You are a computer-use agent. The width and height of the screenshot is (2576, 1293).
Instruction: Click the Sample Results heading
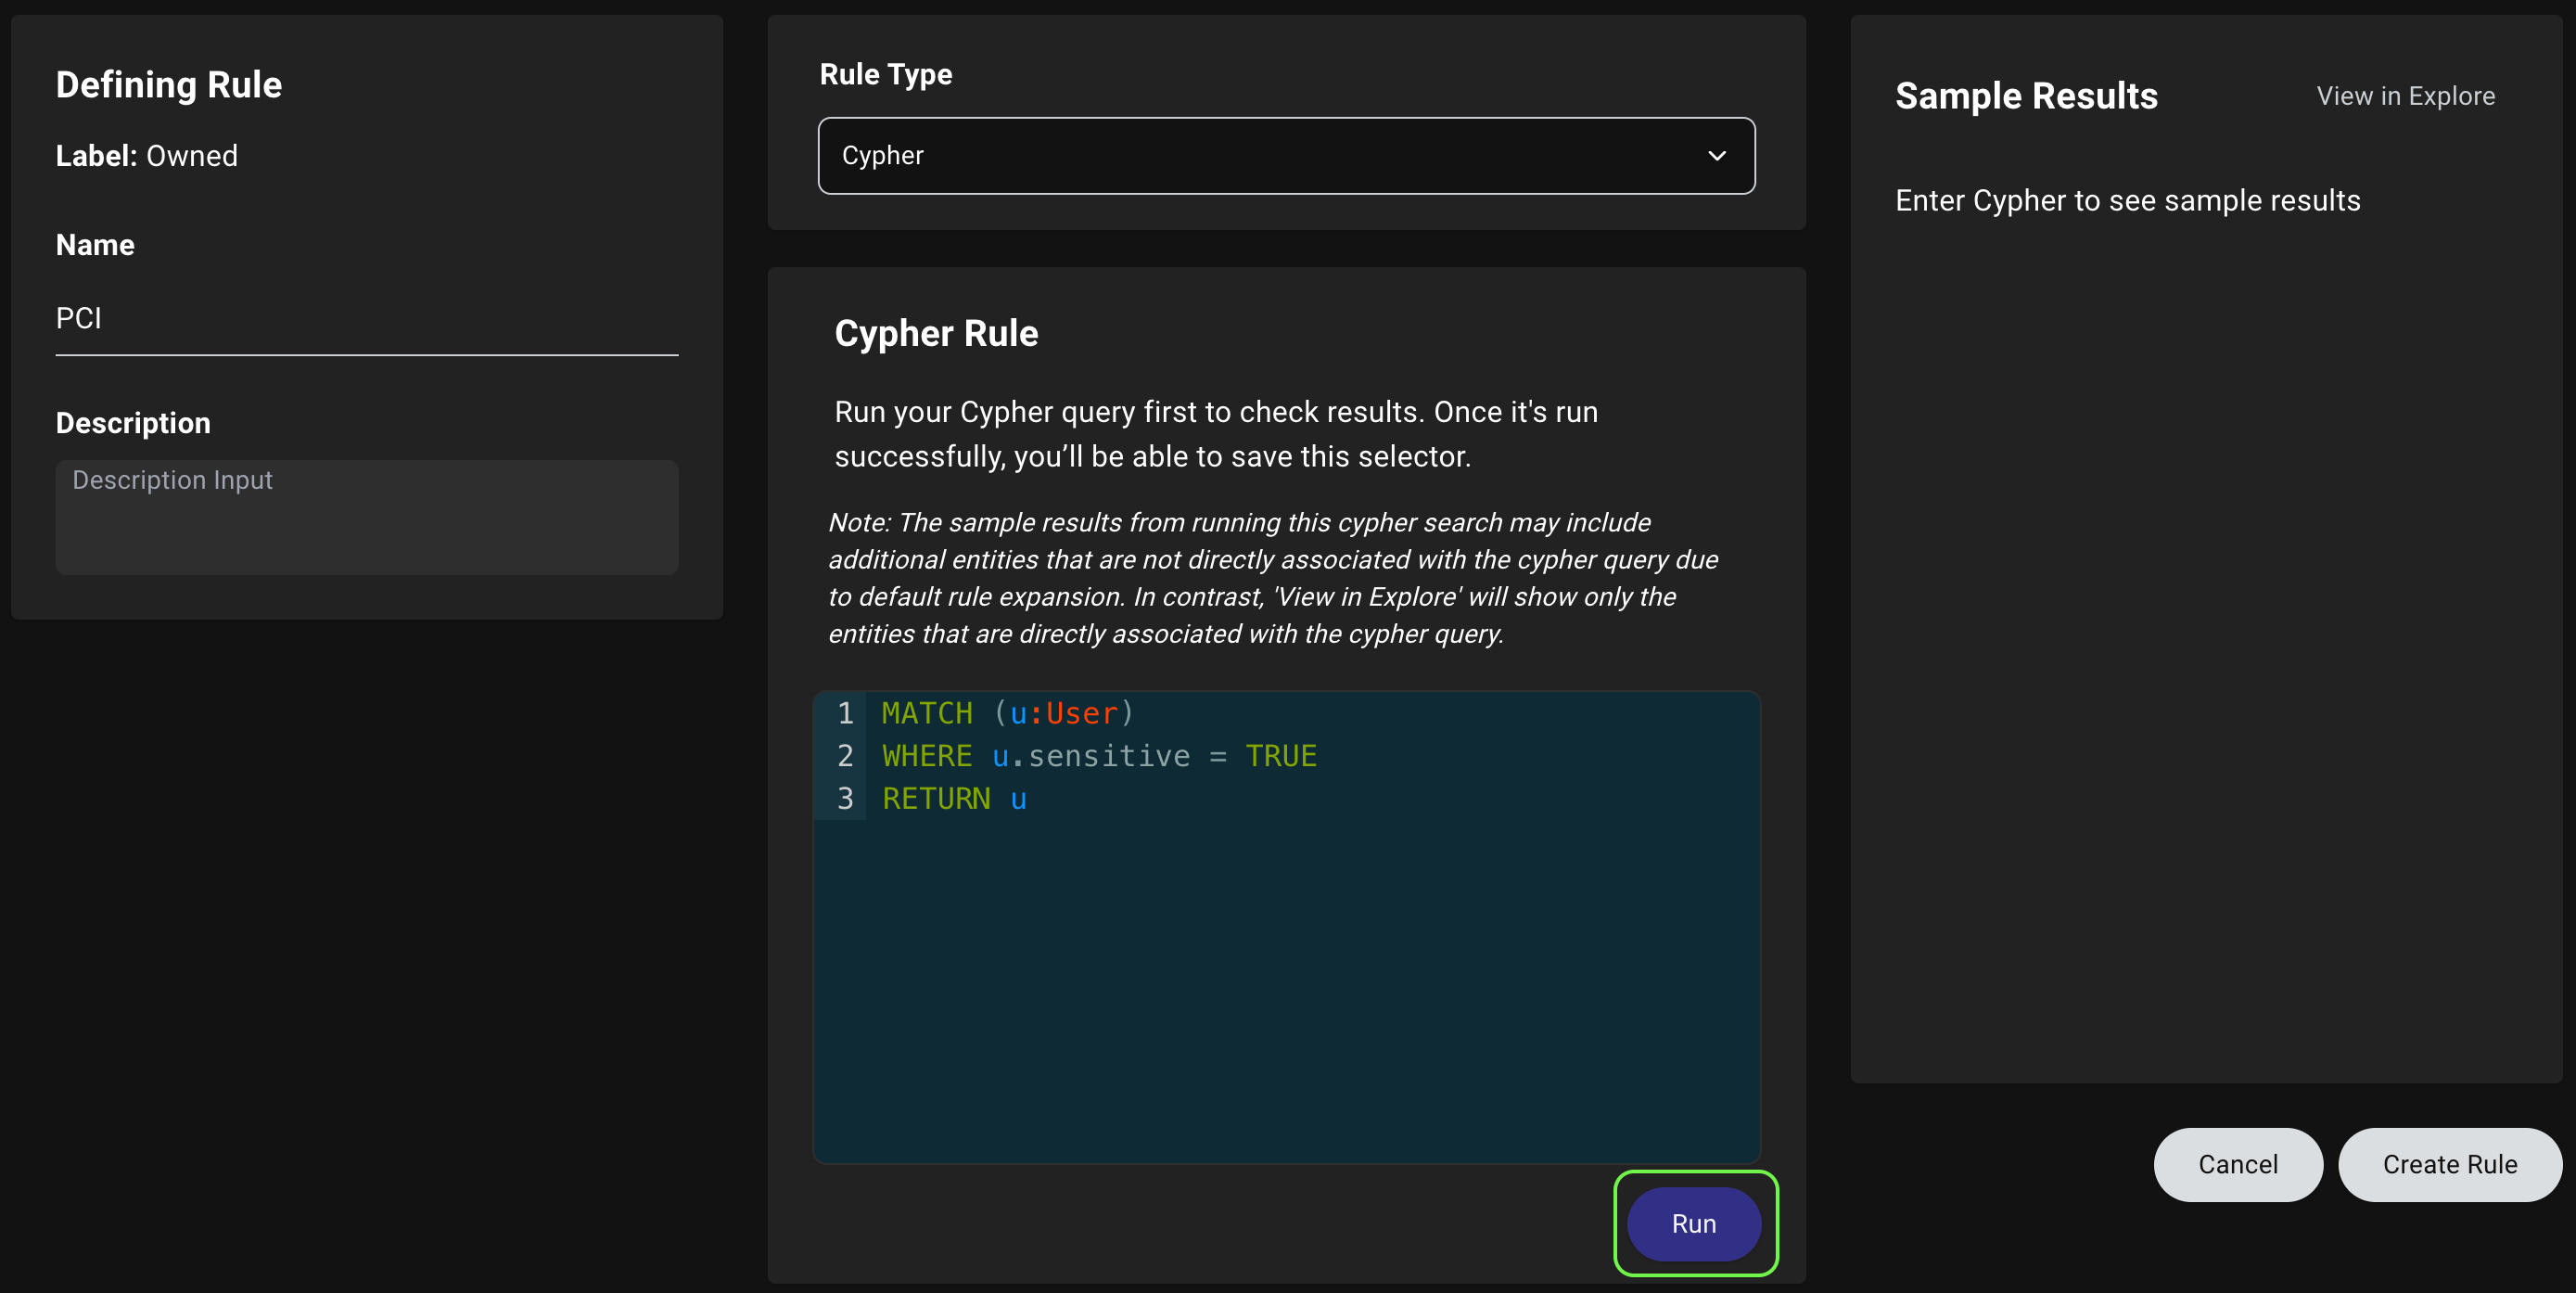(x=2025, y=96)
